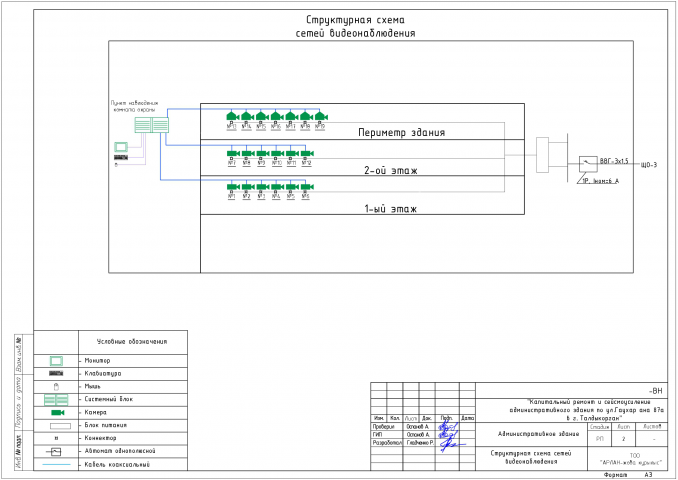This screenshot has height=480, width=678.
Task: Click the security room caption above the system unit
Action: pyautogui.click(x=134, y=106)
